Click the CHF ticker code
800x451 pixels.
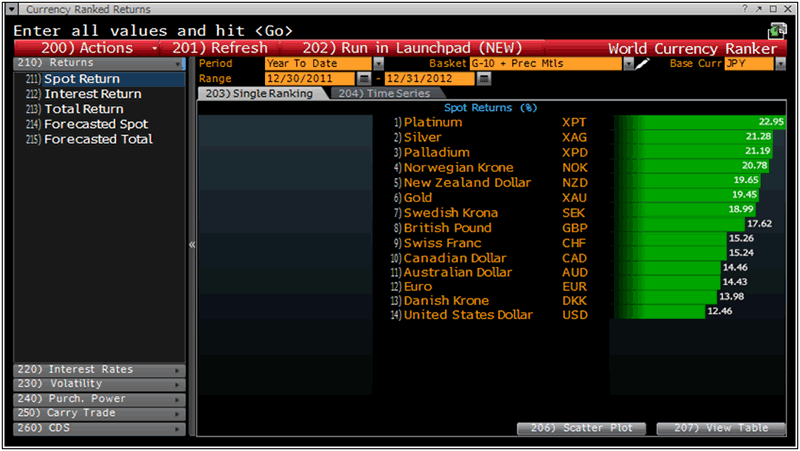574,243
